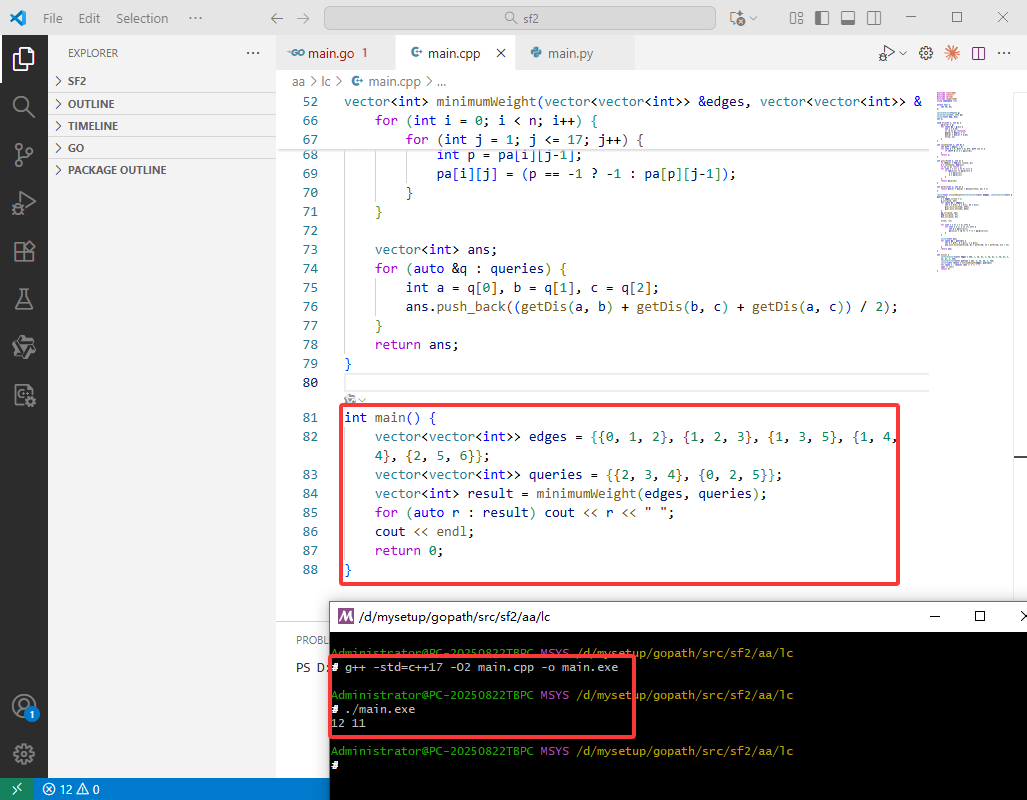Click the orange starburst icon in editor toolbar
Viewport: 1027px width, 800px height.
(952, 53)
